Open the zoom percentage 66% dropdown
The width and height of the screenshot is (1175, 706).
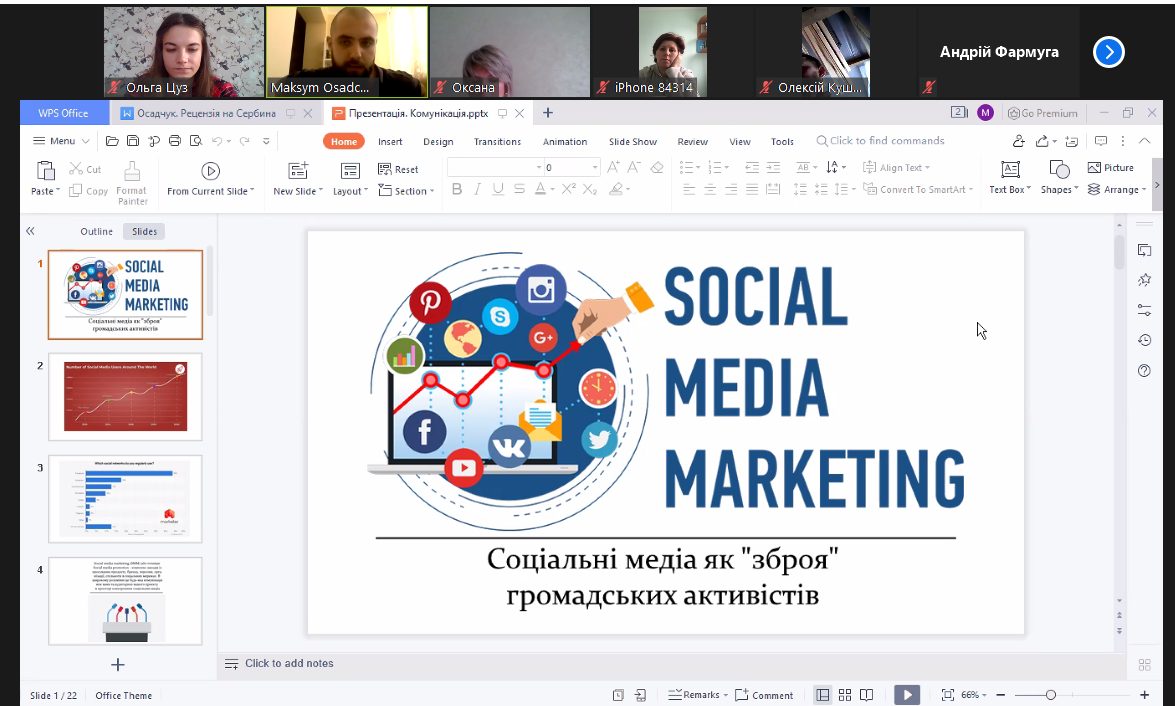click(x=974, y=695)
